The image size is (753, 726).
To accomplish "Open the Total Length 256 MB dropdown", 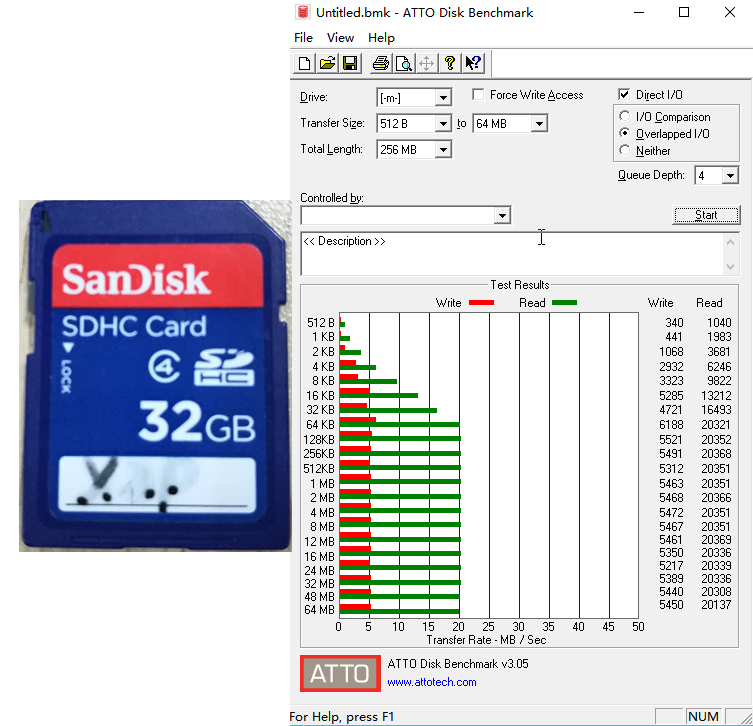I will pyautogui.click(x=443, y=149).
